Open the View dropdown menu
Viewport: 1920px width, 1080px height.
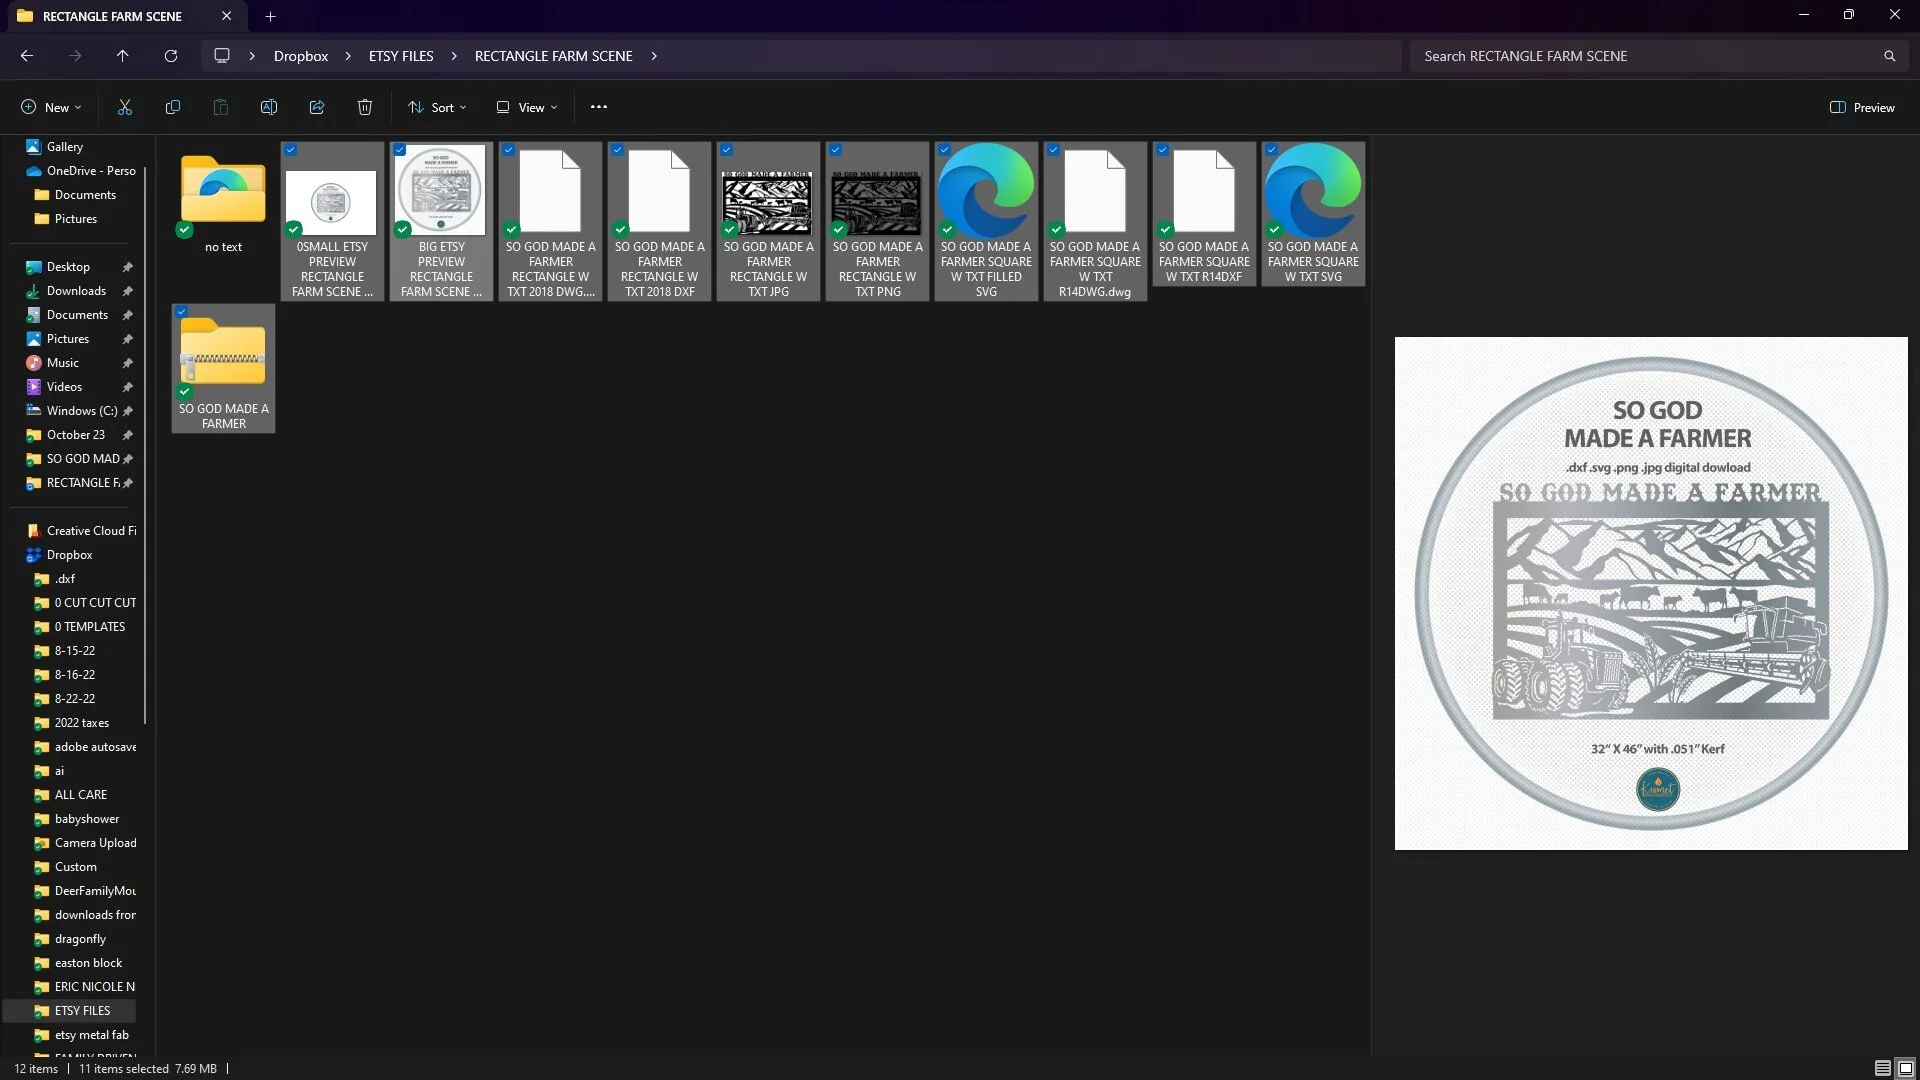click(x=527, y=107)
